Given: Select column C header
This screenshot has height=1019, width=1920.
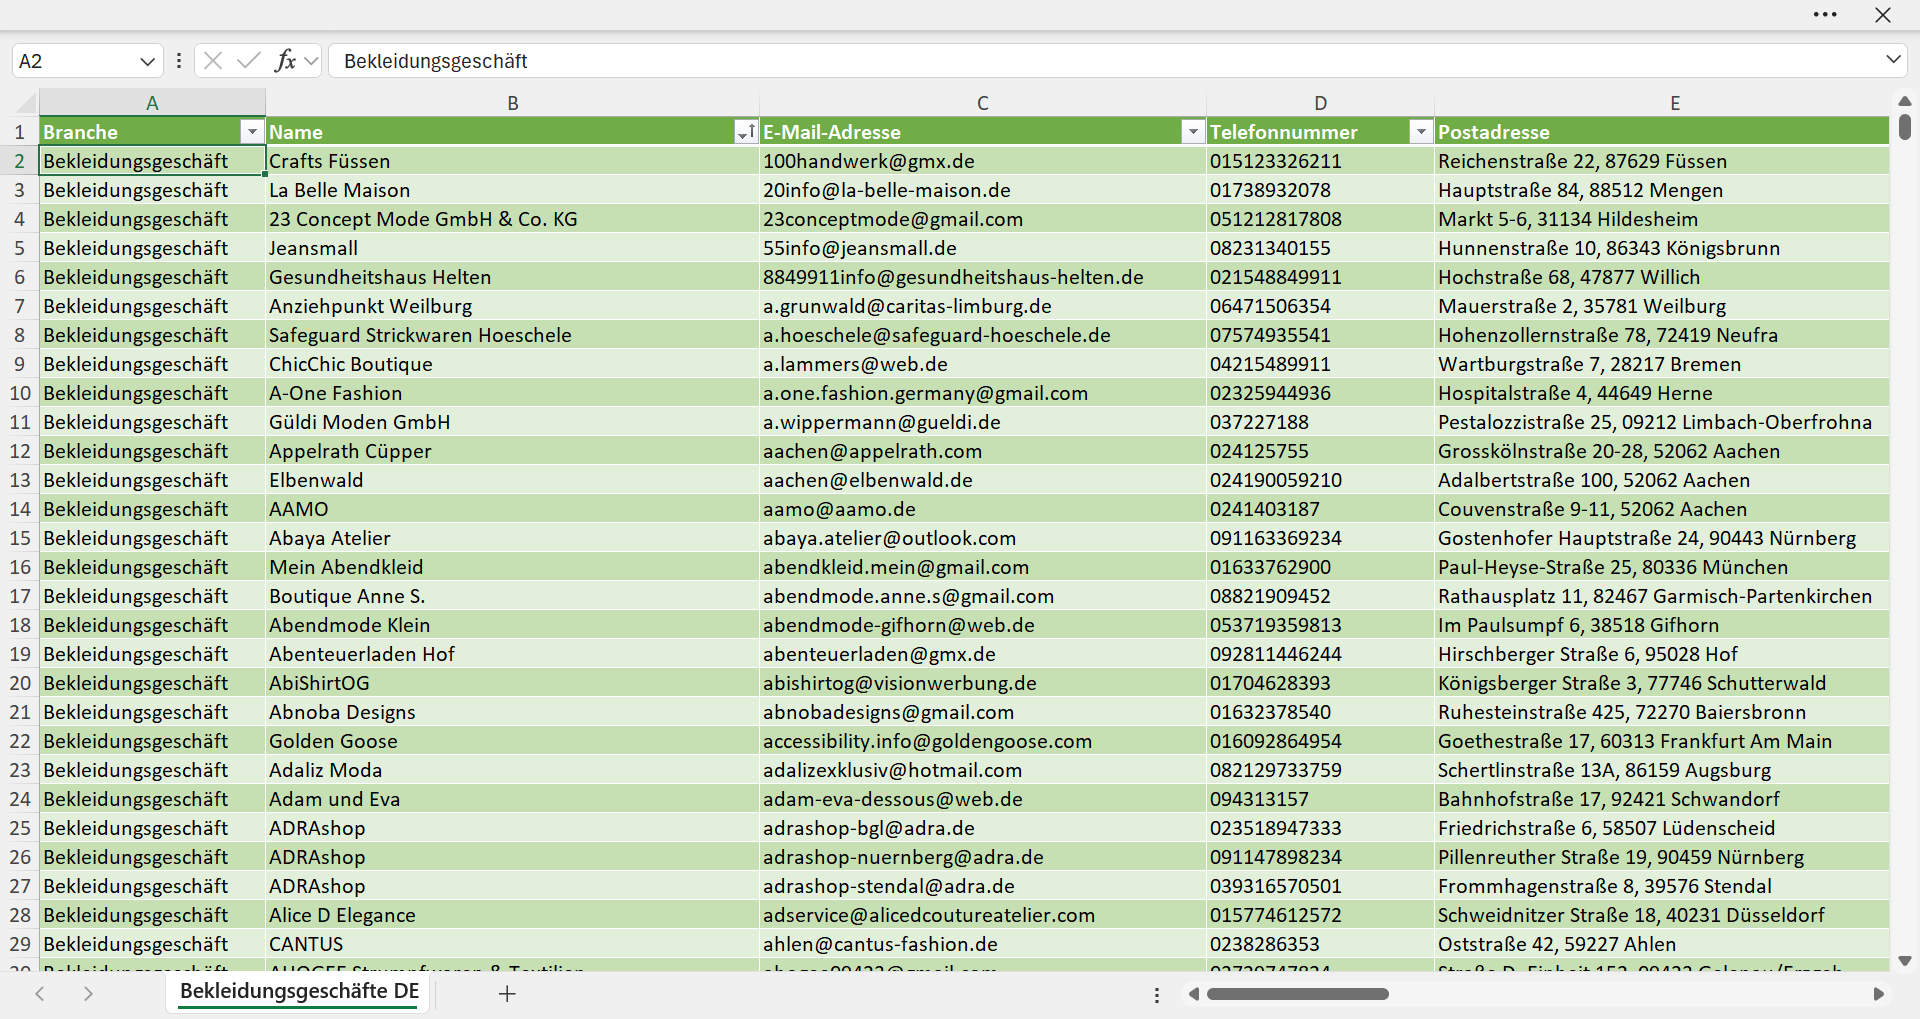Looking at the screenshot, I should (983, 103).
